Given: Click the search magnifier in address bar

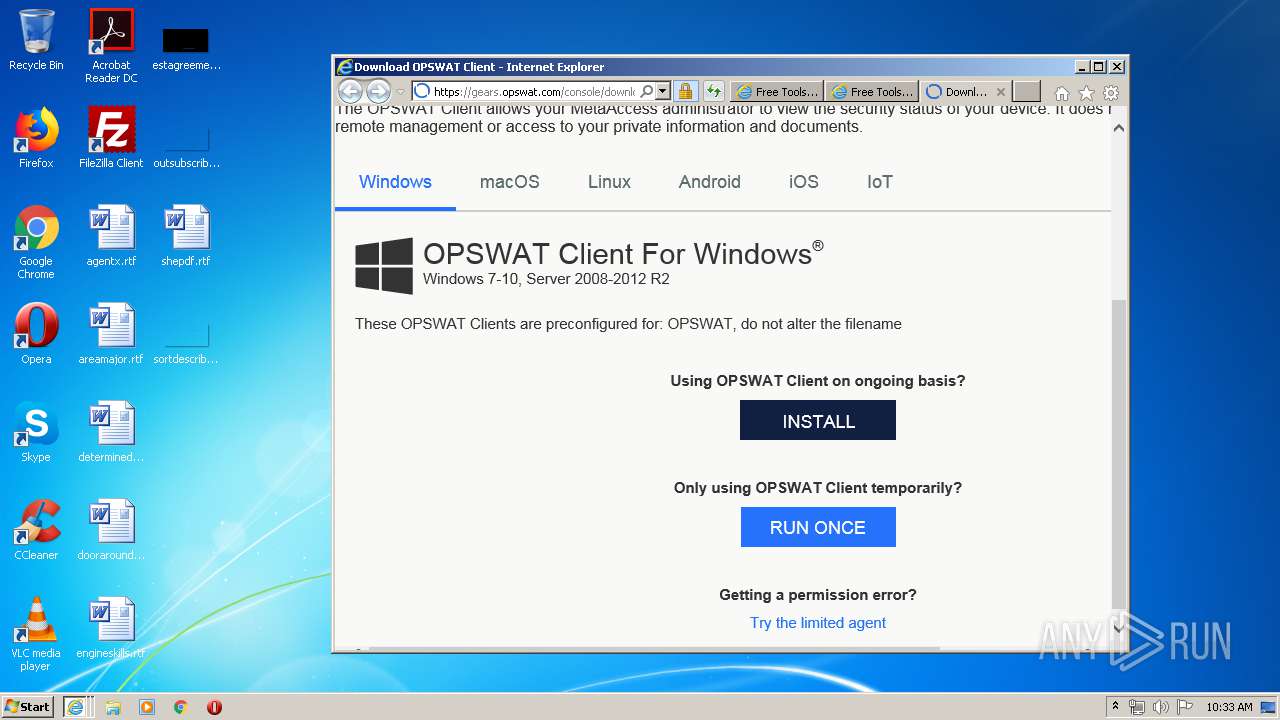Looking at the screenshot, I should [647, 91].
